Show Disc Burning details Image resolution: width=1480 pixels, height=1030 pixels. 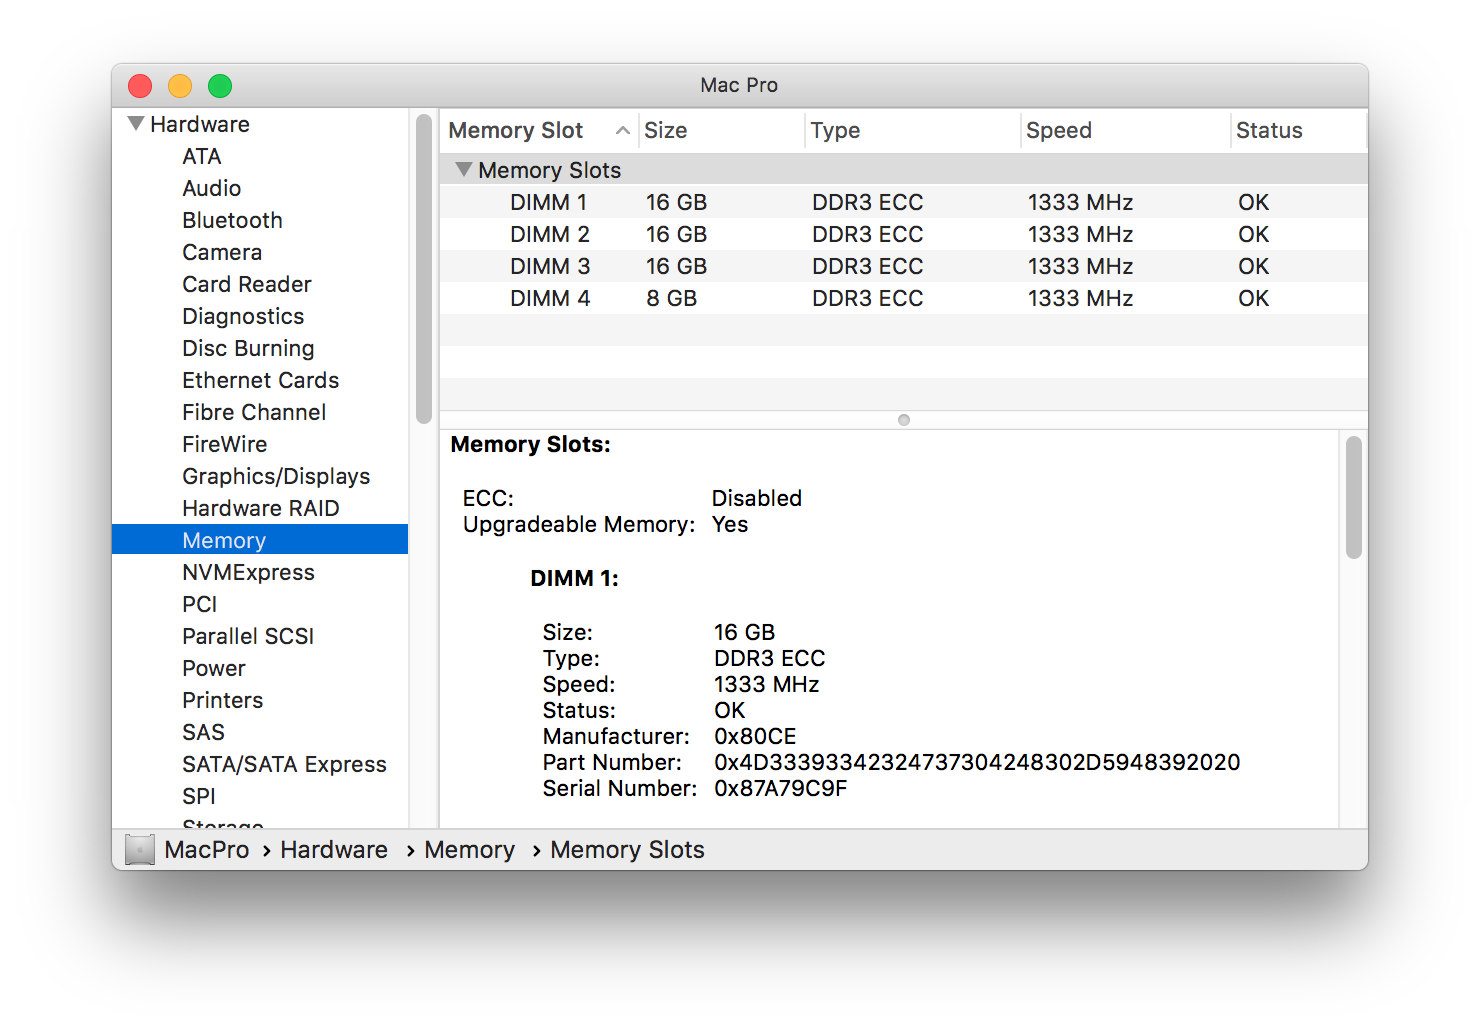248,348
